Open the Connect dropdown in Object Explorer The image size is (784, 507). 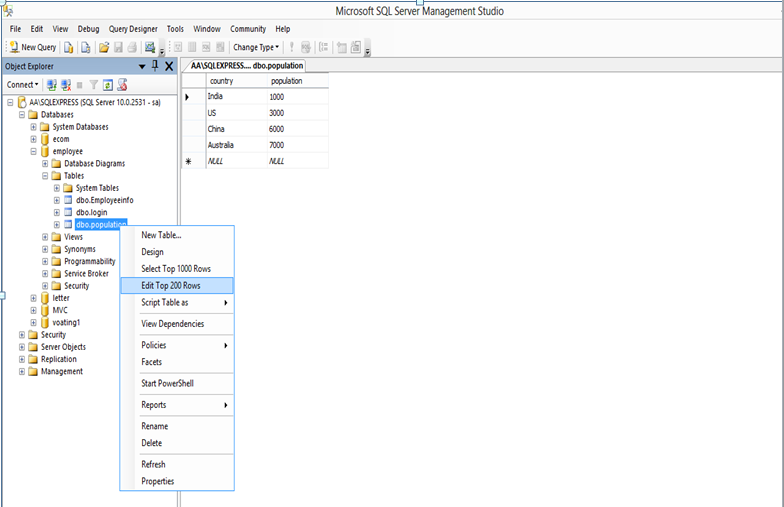point(22,85)
